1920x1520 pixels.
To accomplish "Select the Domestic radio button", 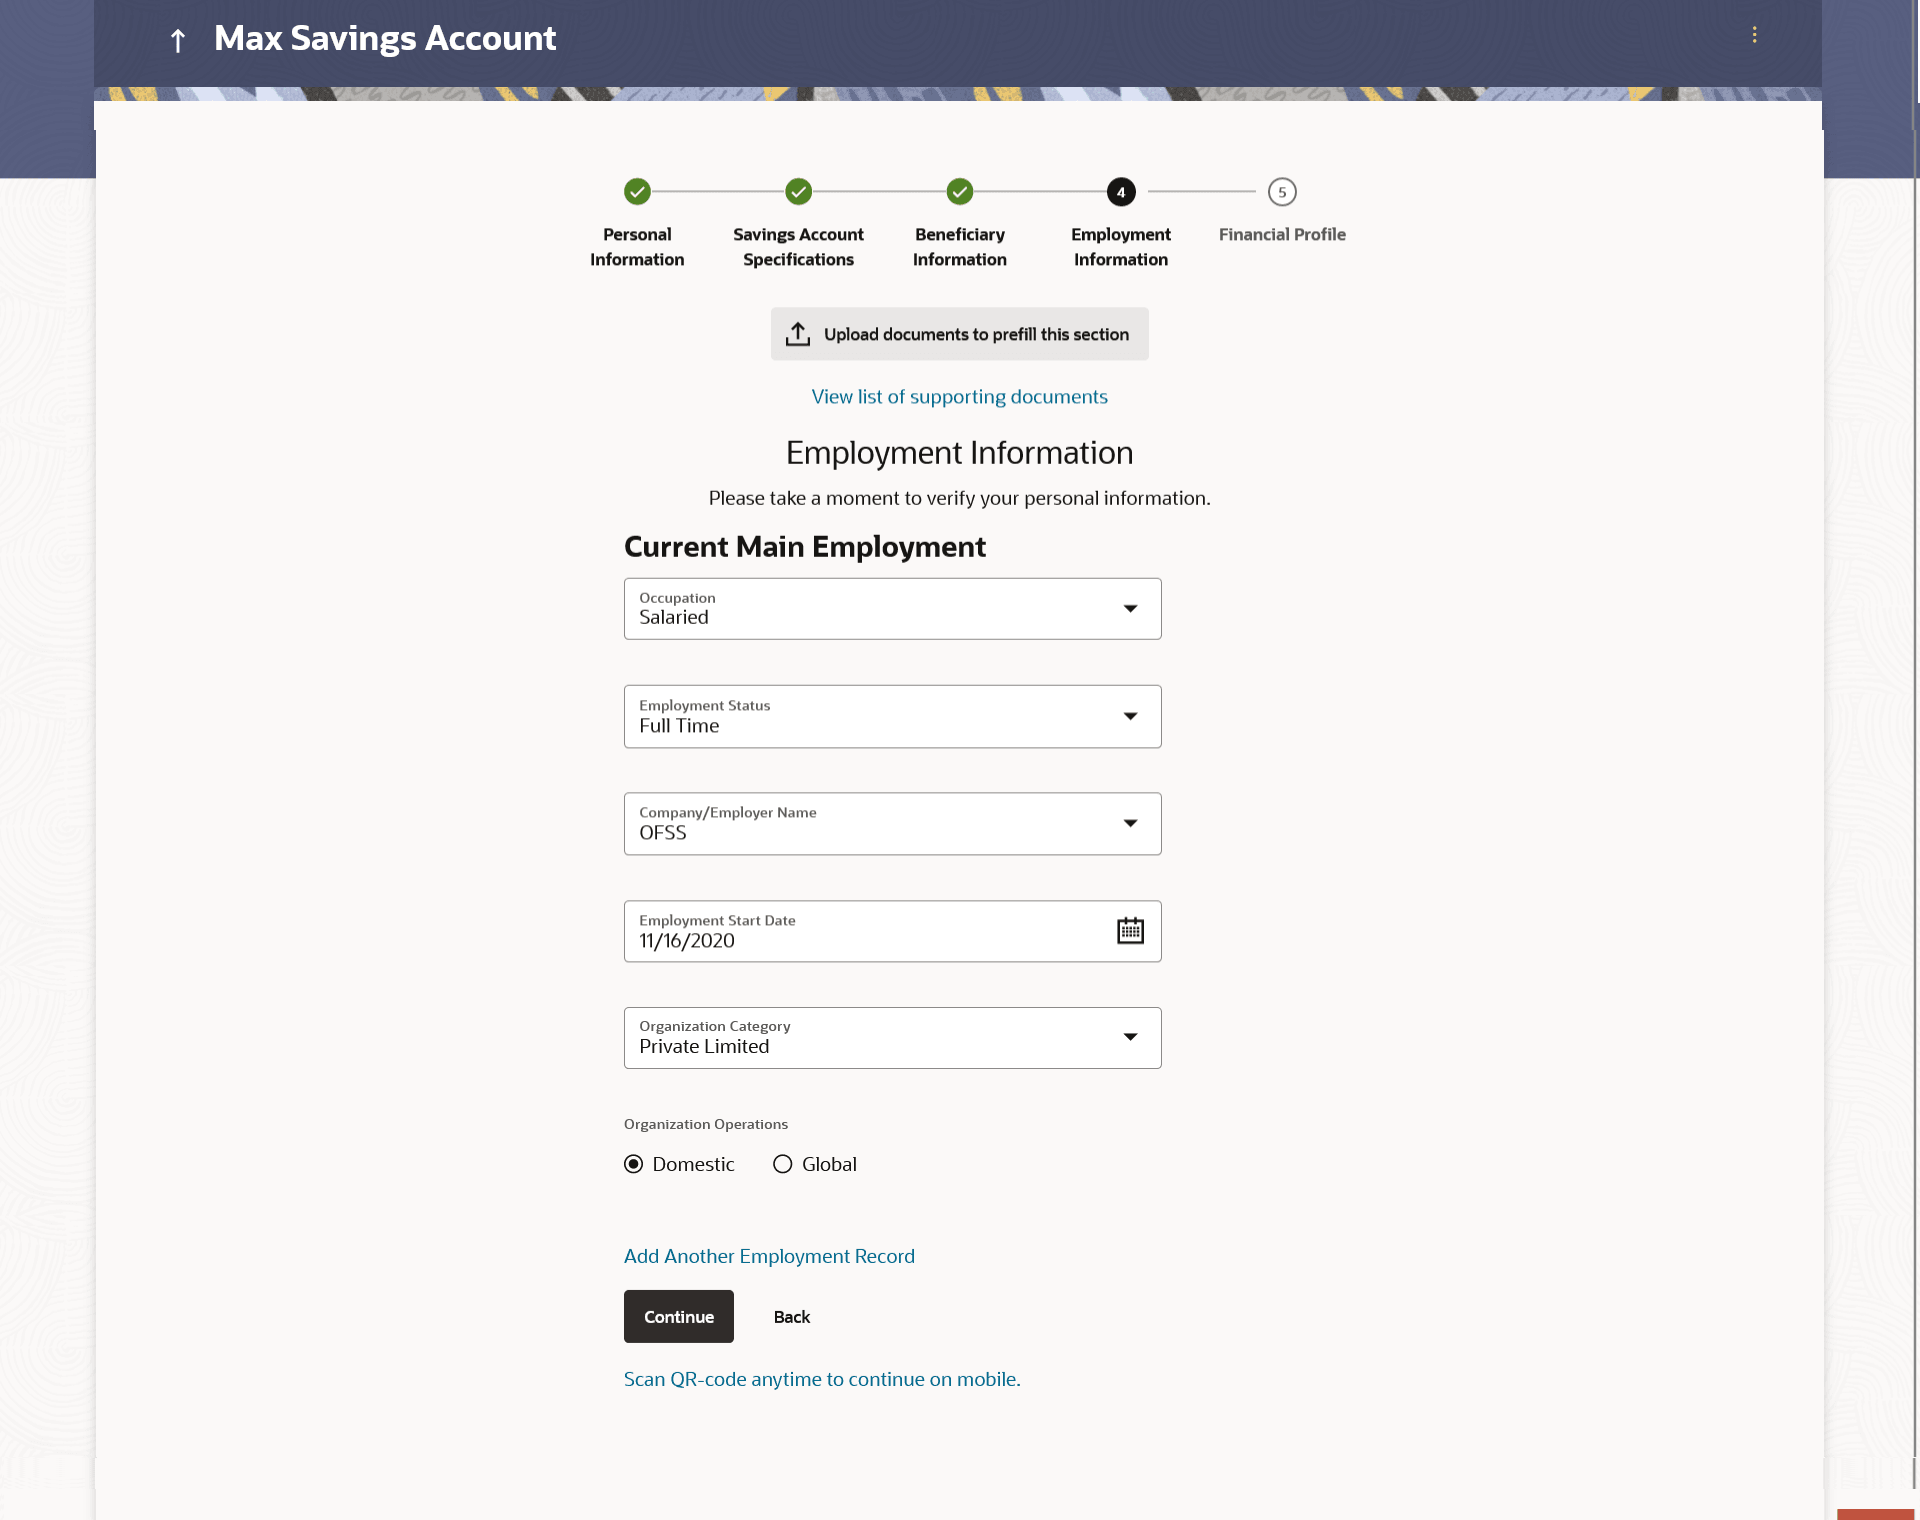I will [634, 1164].
